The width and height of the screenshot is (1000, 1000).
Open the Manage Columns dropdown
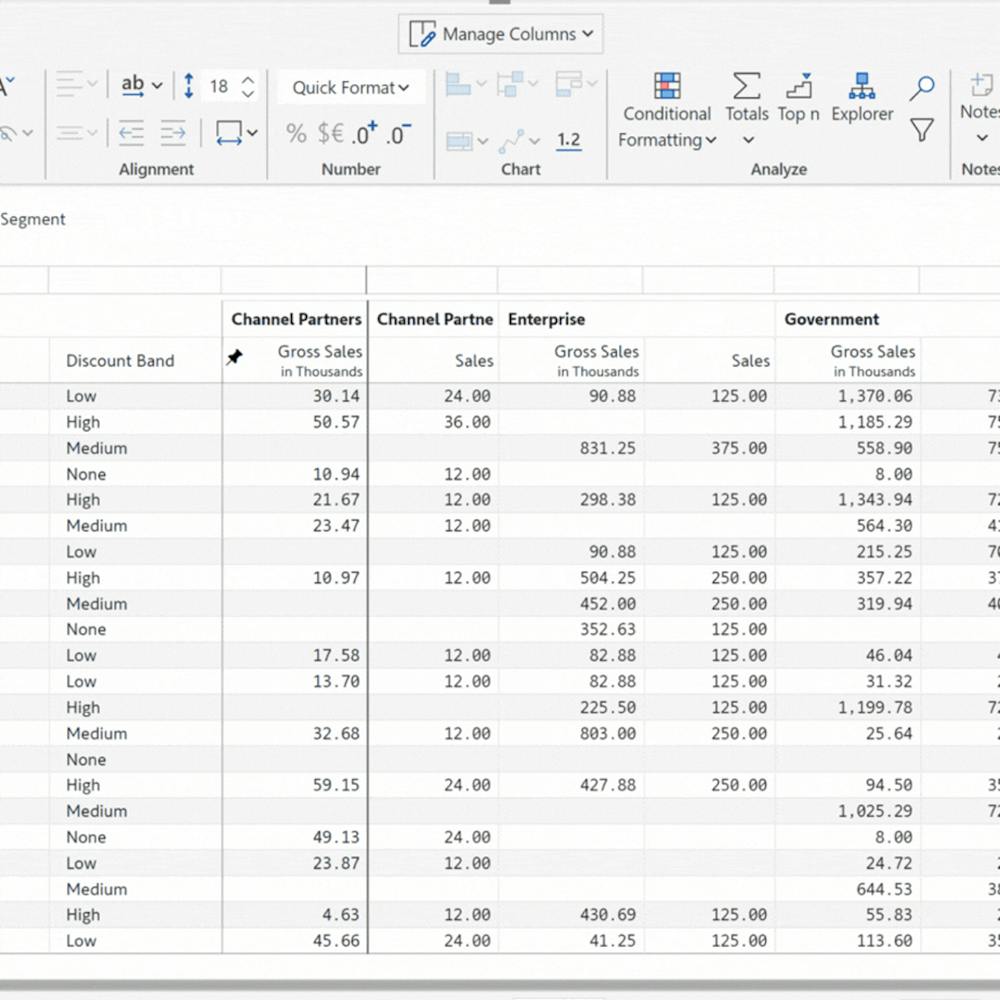500,34
